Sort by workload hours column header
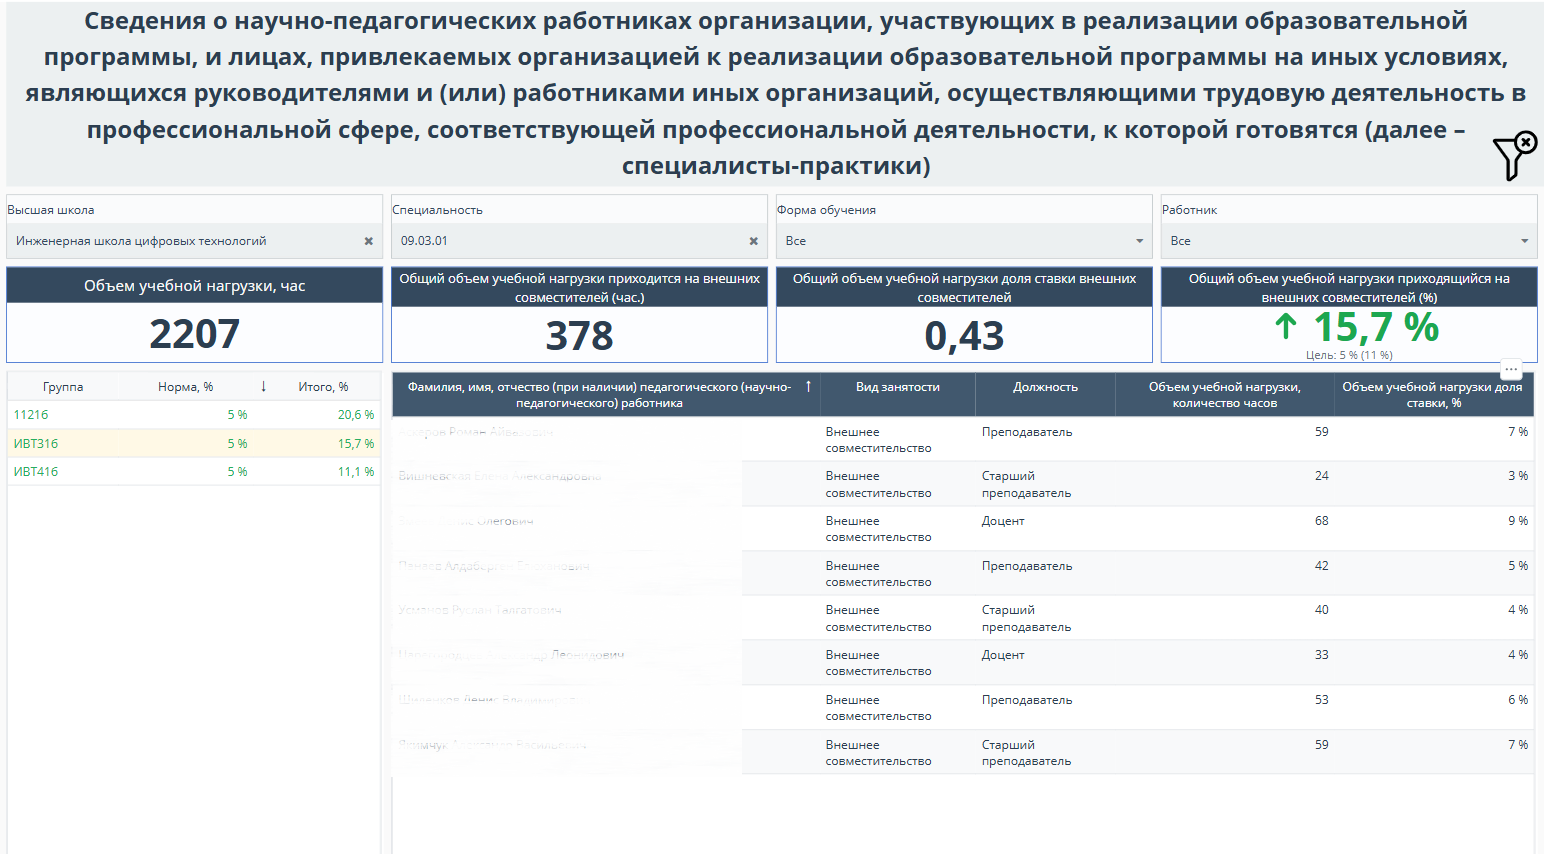 (x=1224, y=395)
